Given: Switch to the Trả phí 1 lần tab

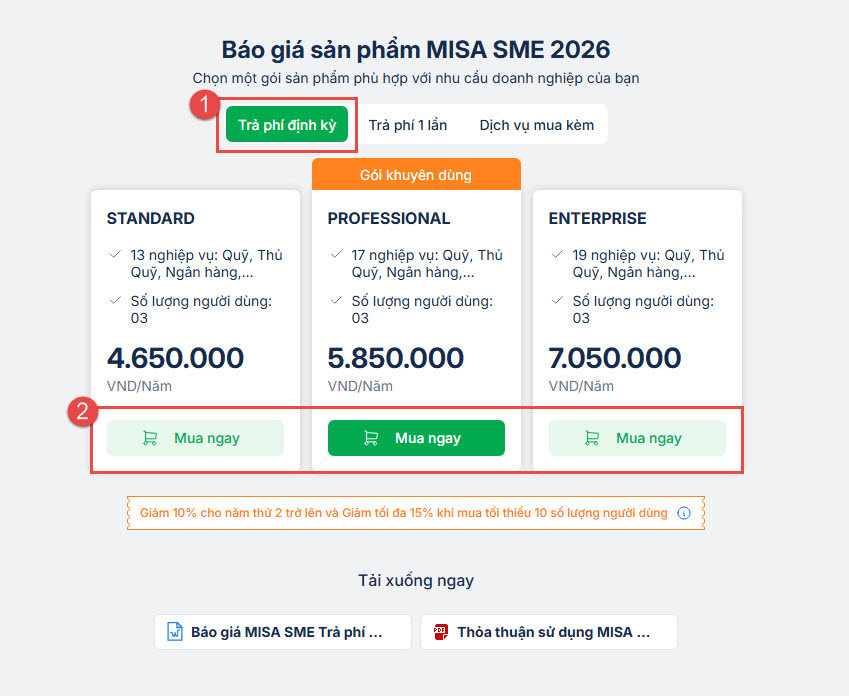Looking at the screenshot, I should coord(408,125).
